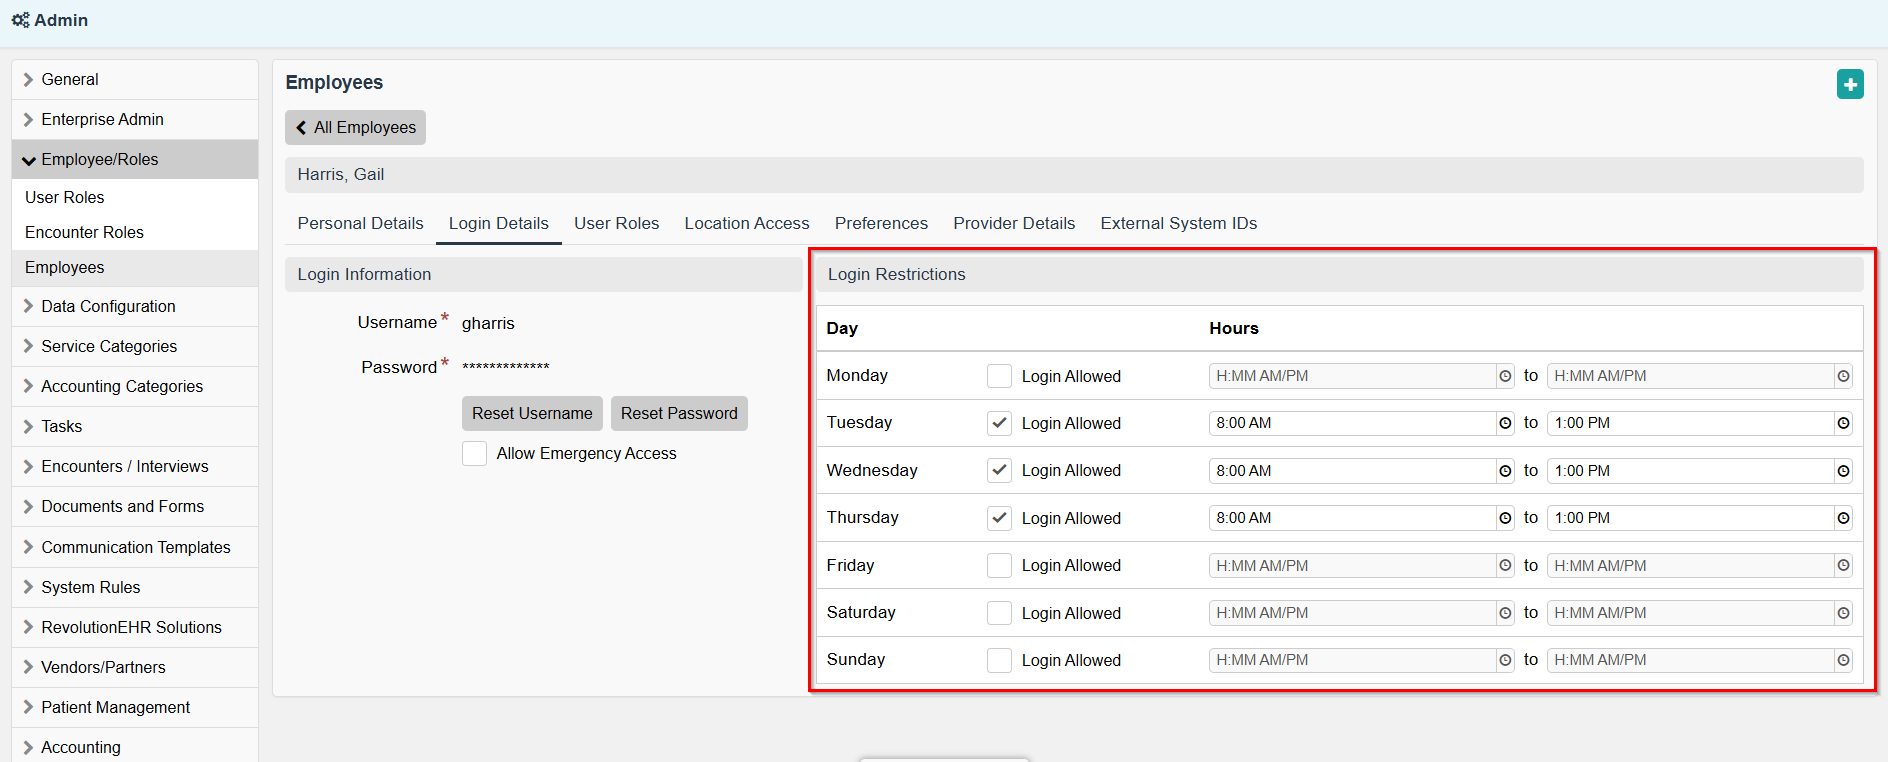Click clock icon for Friday start time
Image resolution: width=1888 pixels, height=762 pixels.
[1504, 566]
